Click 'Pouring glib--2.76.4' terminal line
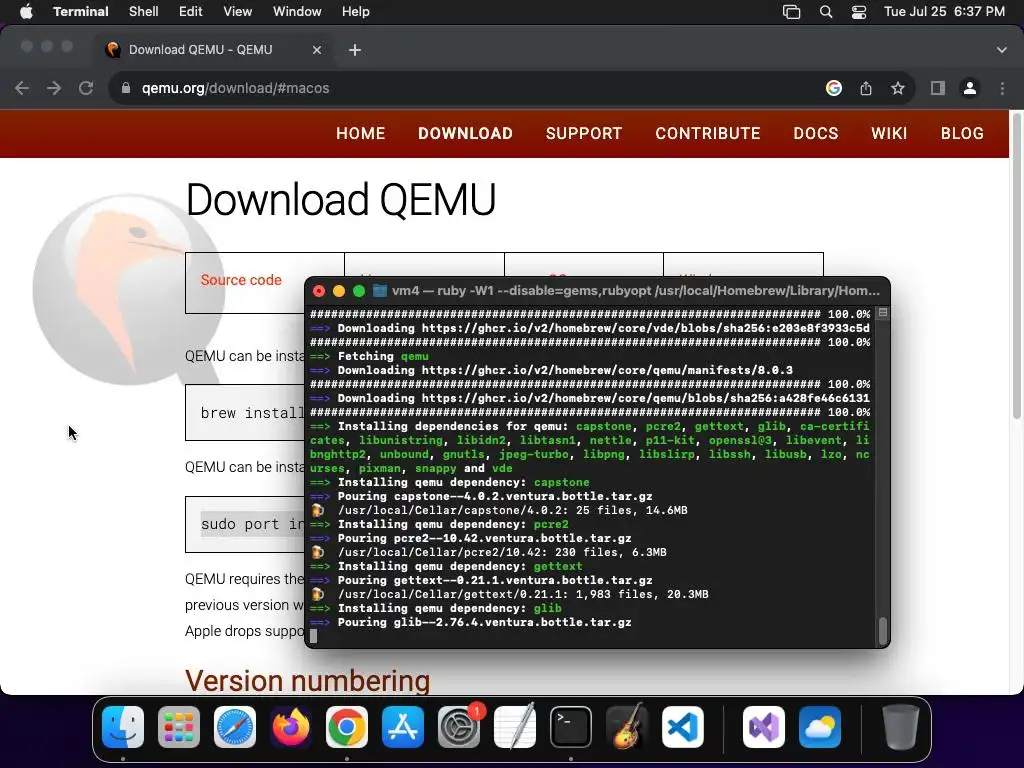 tap(470, 622)
